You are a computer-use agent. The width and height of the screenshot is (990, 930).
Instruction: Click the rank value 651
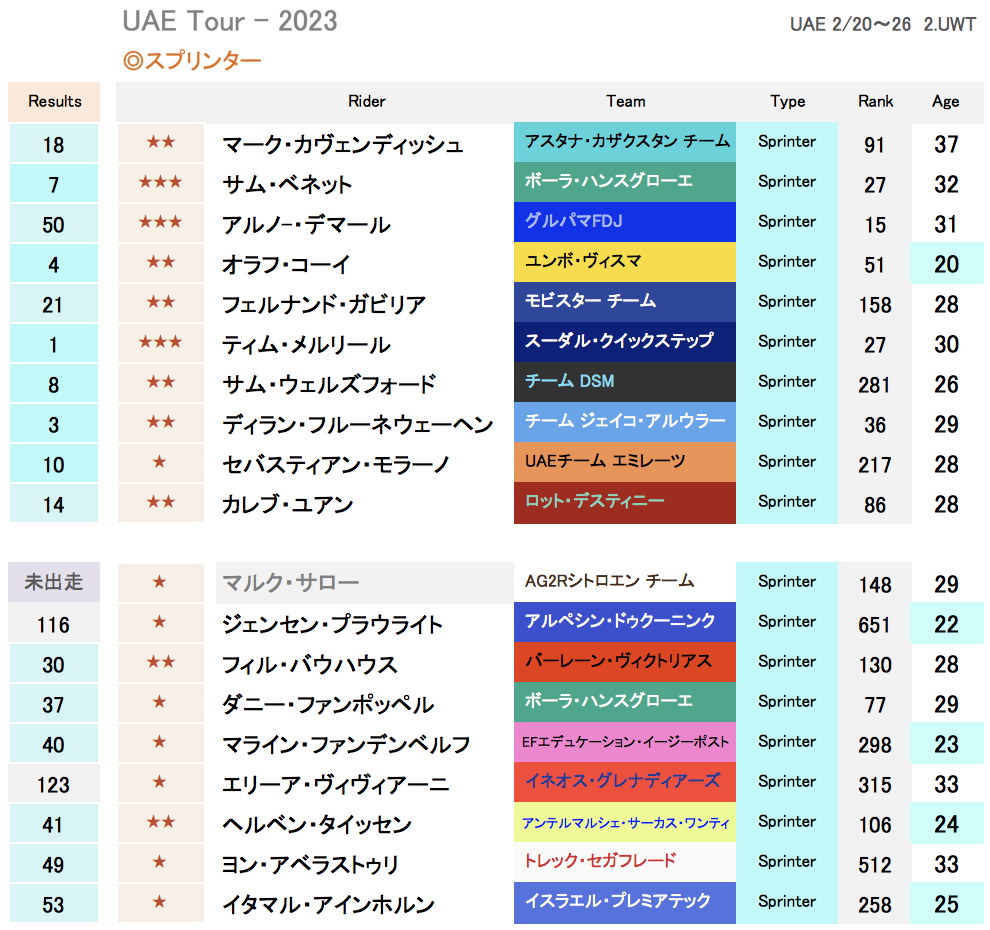(x=874, y=625)
